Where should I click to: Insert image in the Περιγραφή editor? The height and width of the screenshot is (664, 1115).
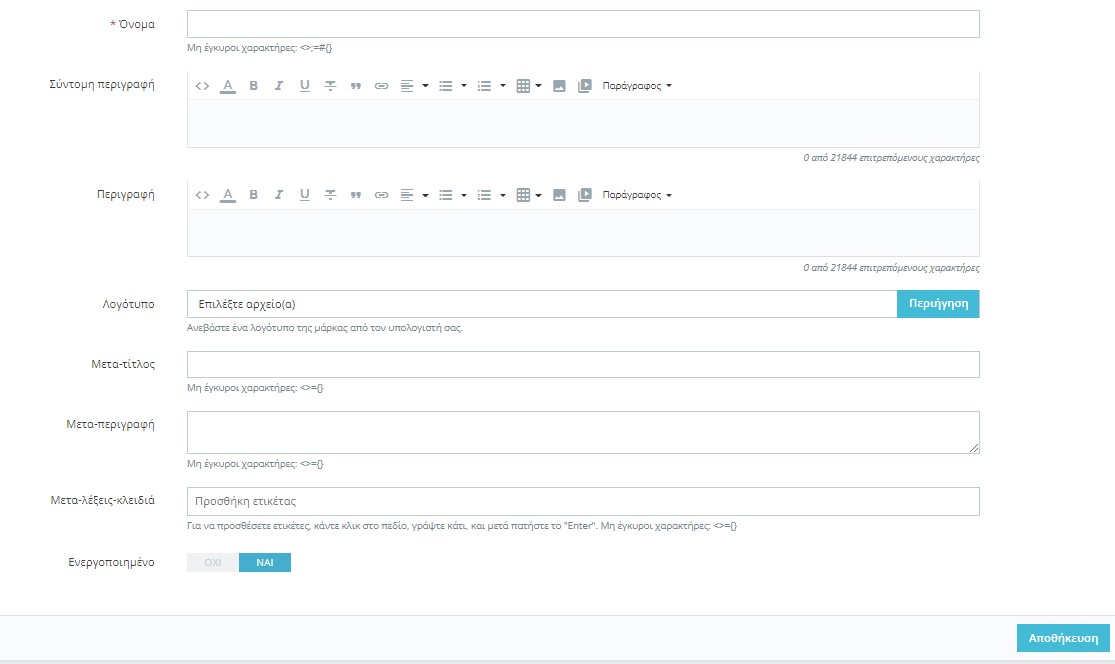coord(559,195)
